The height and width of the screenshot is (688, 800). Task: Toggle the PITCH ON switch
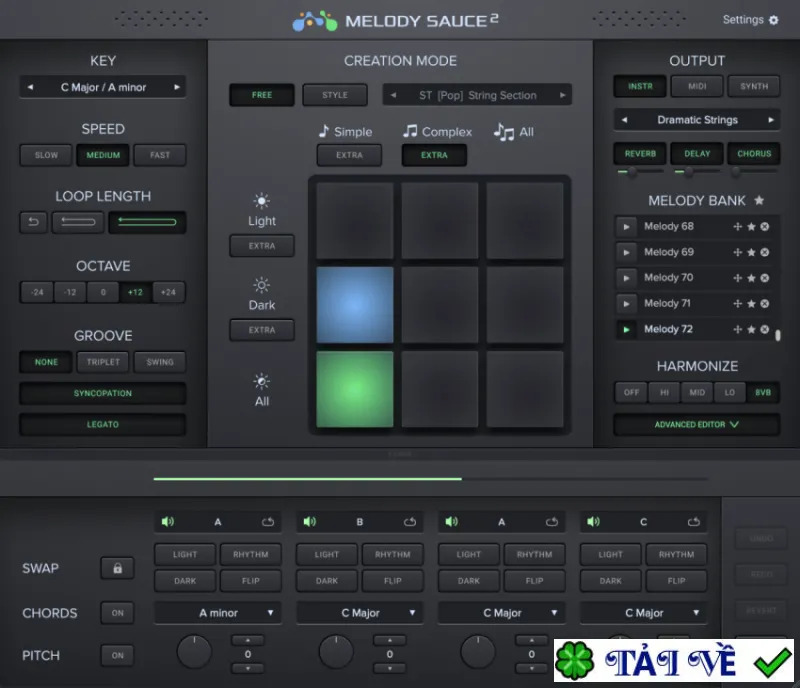(x=117, y=655)
